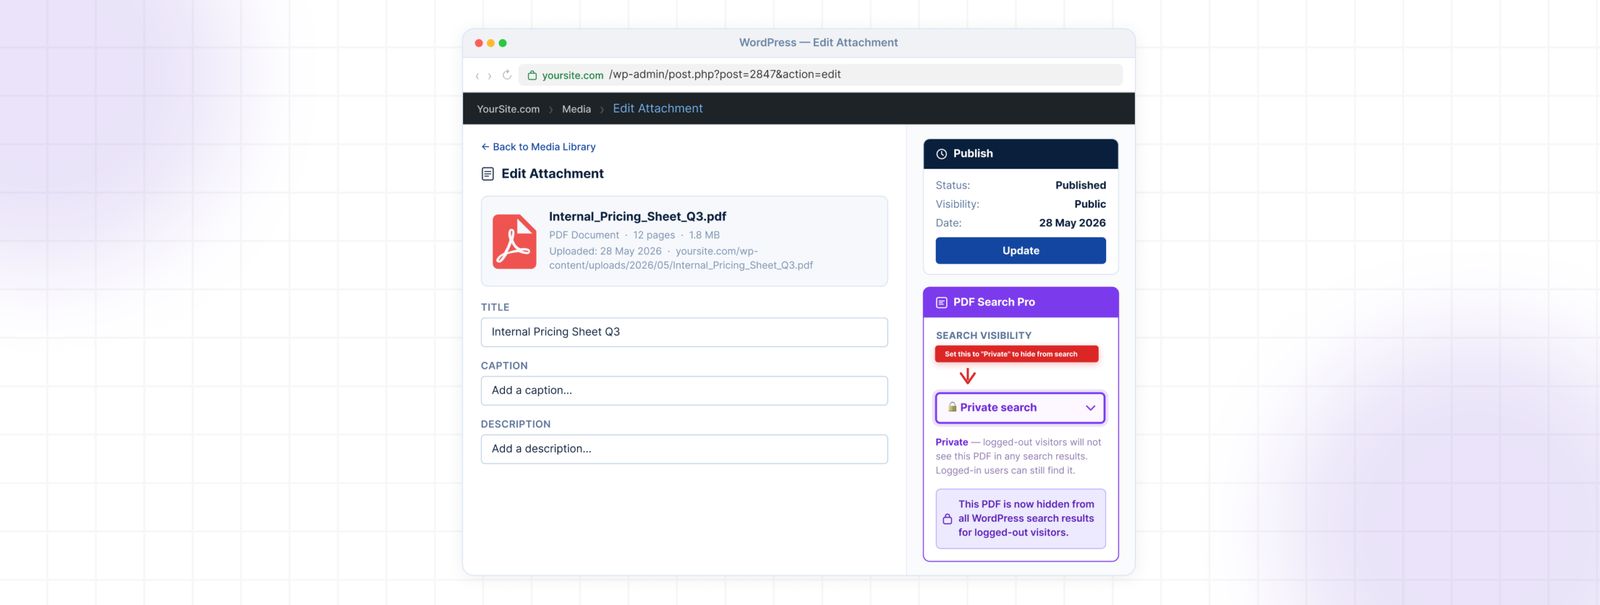The image size is (1600, 605).
Task: Open the Search Visibility dropdown
Action: tap(1020, 408)
